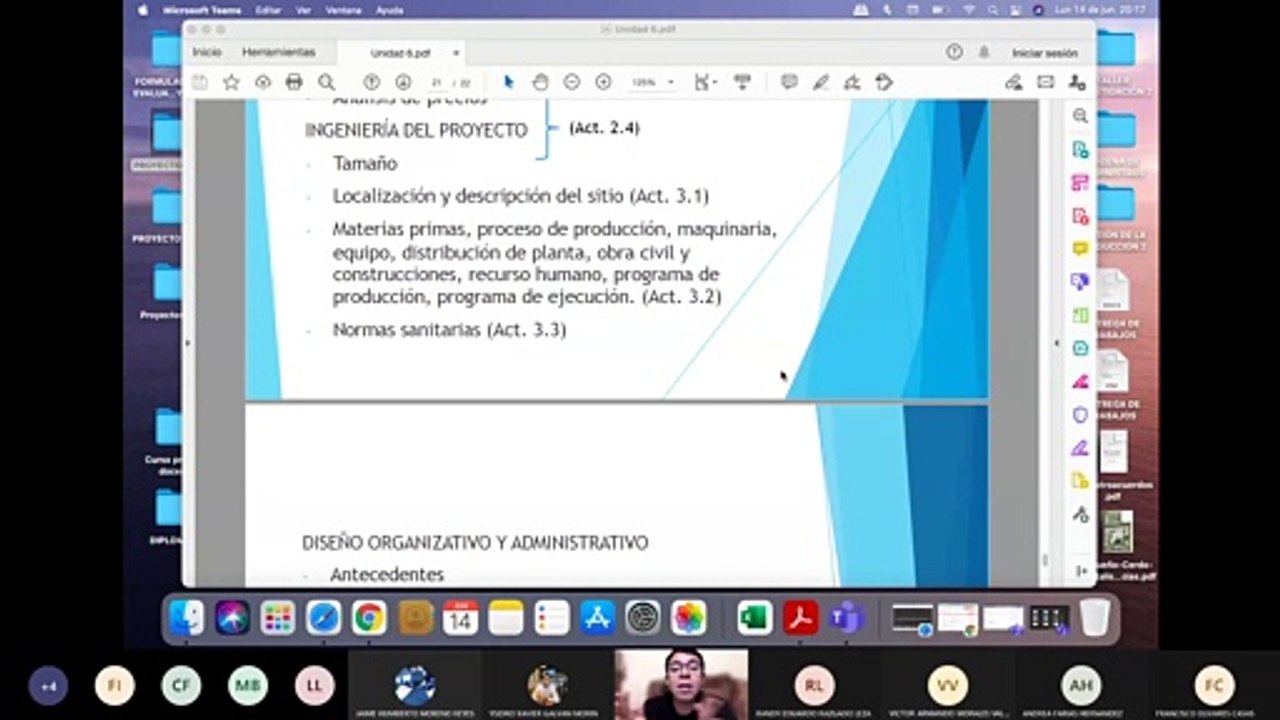Open Trash from the Dock
1280x720 pixels.
tap(1095, 618)
